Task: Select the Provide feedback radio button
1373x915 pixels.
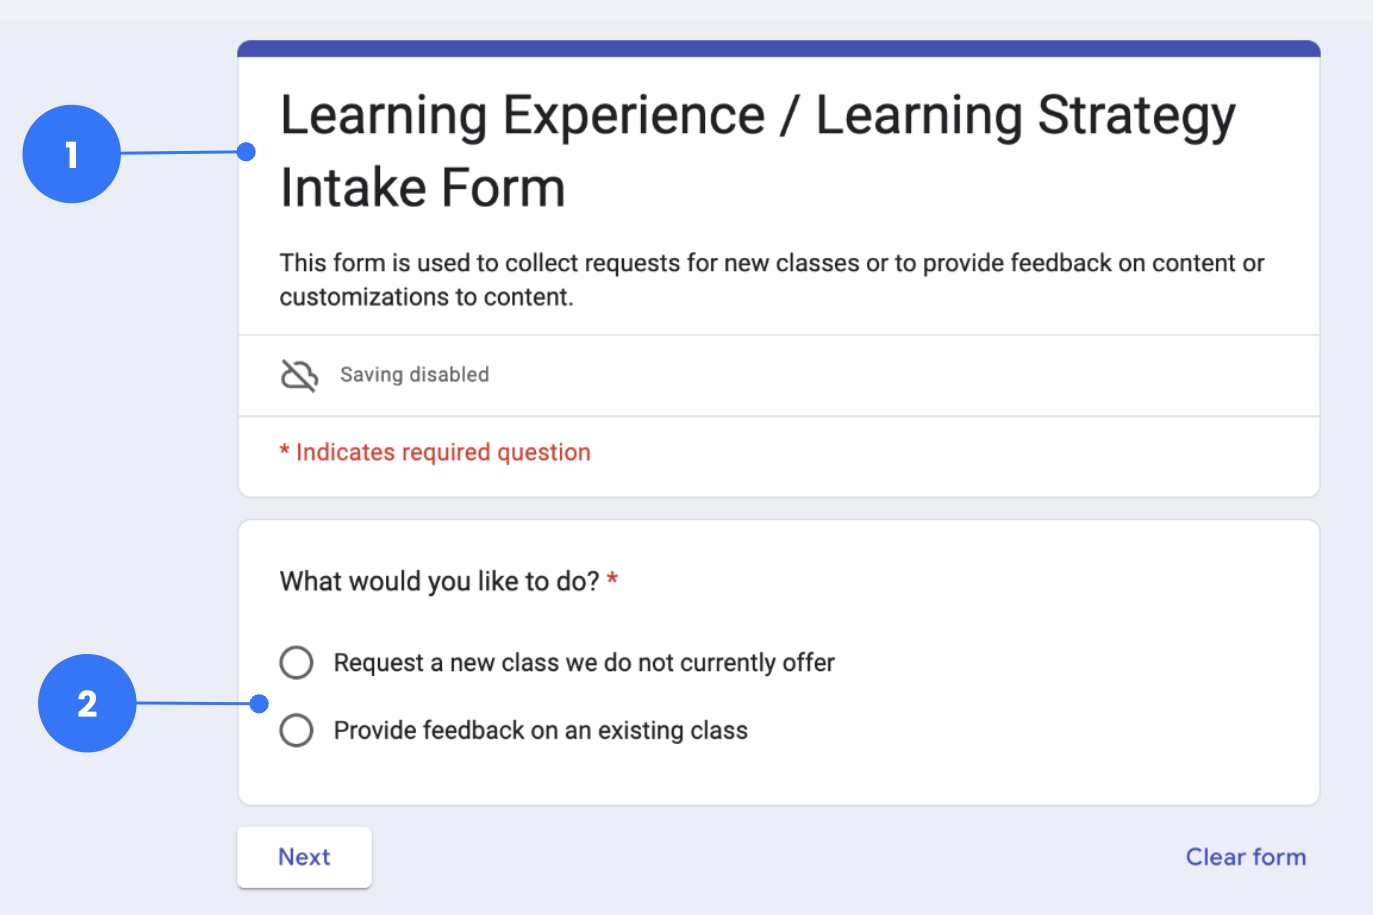Action: [x=296, y=730]
